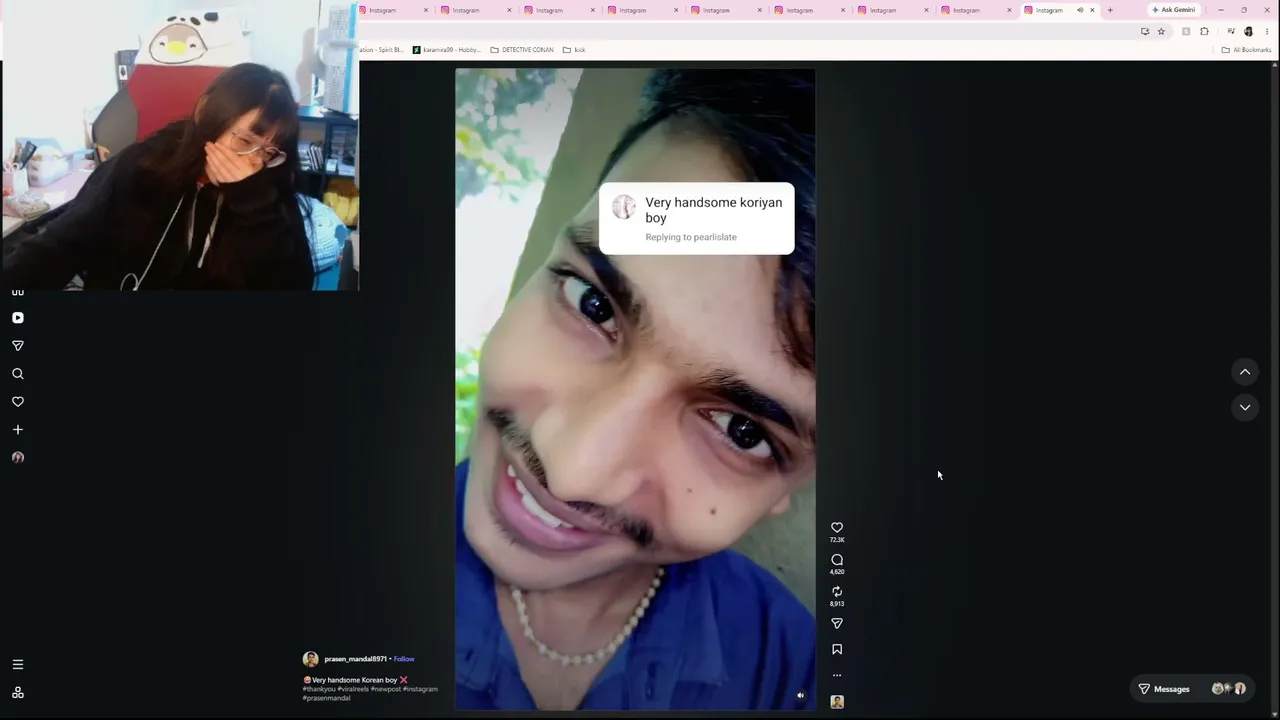Repost this reel using the repost icon

coord(837,592)
